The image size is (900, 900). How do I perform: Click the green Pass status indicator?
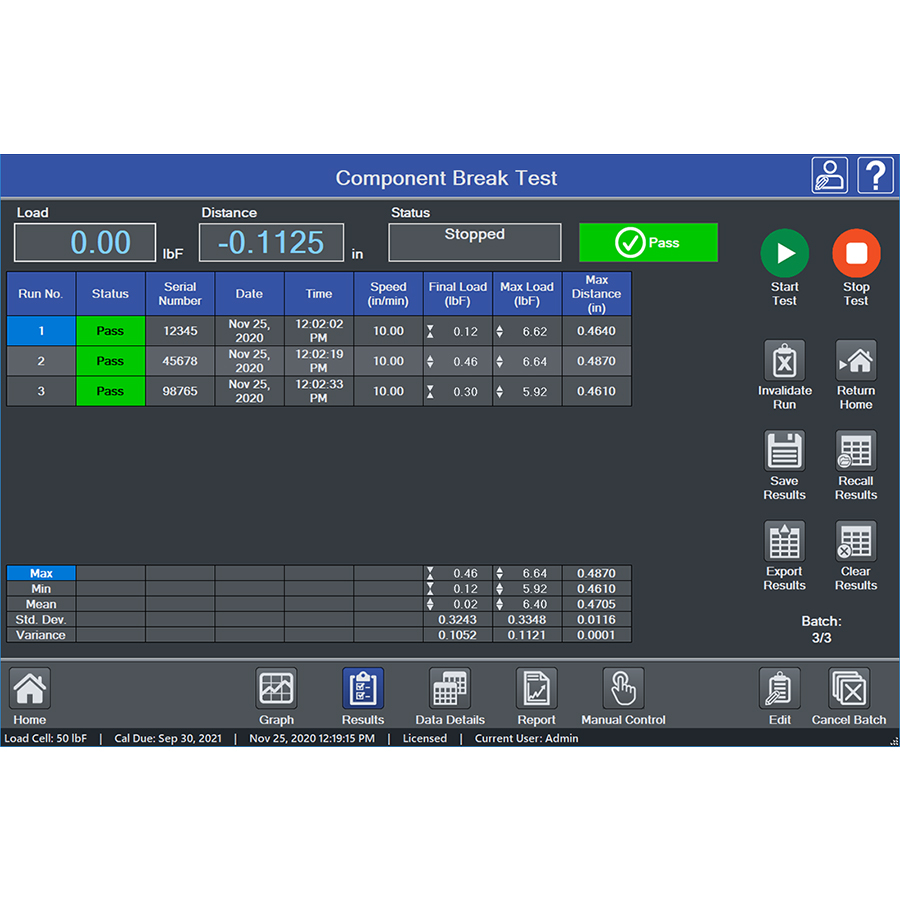click(648, 242)
